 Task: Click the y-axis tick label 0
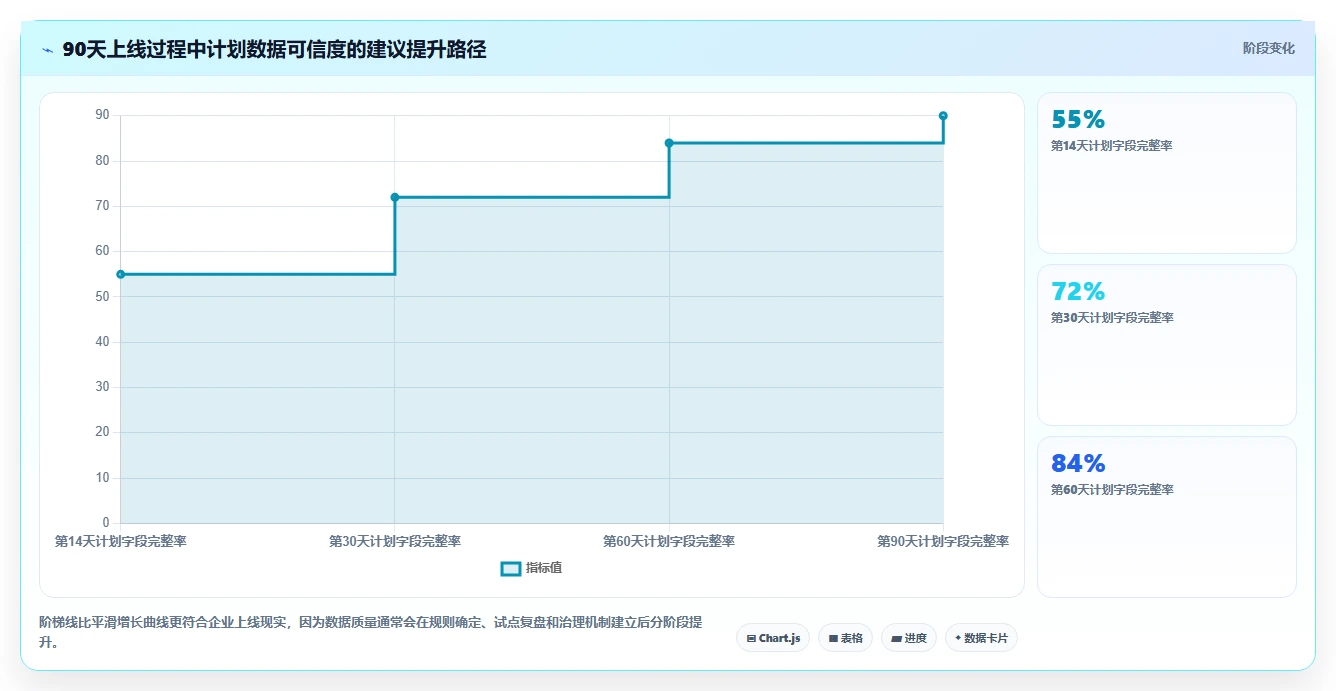[x=106, y=523]
